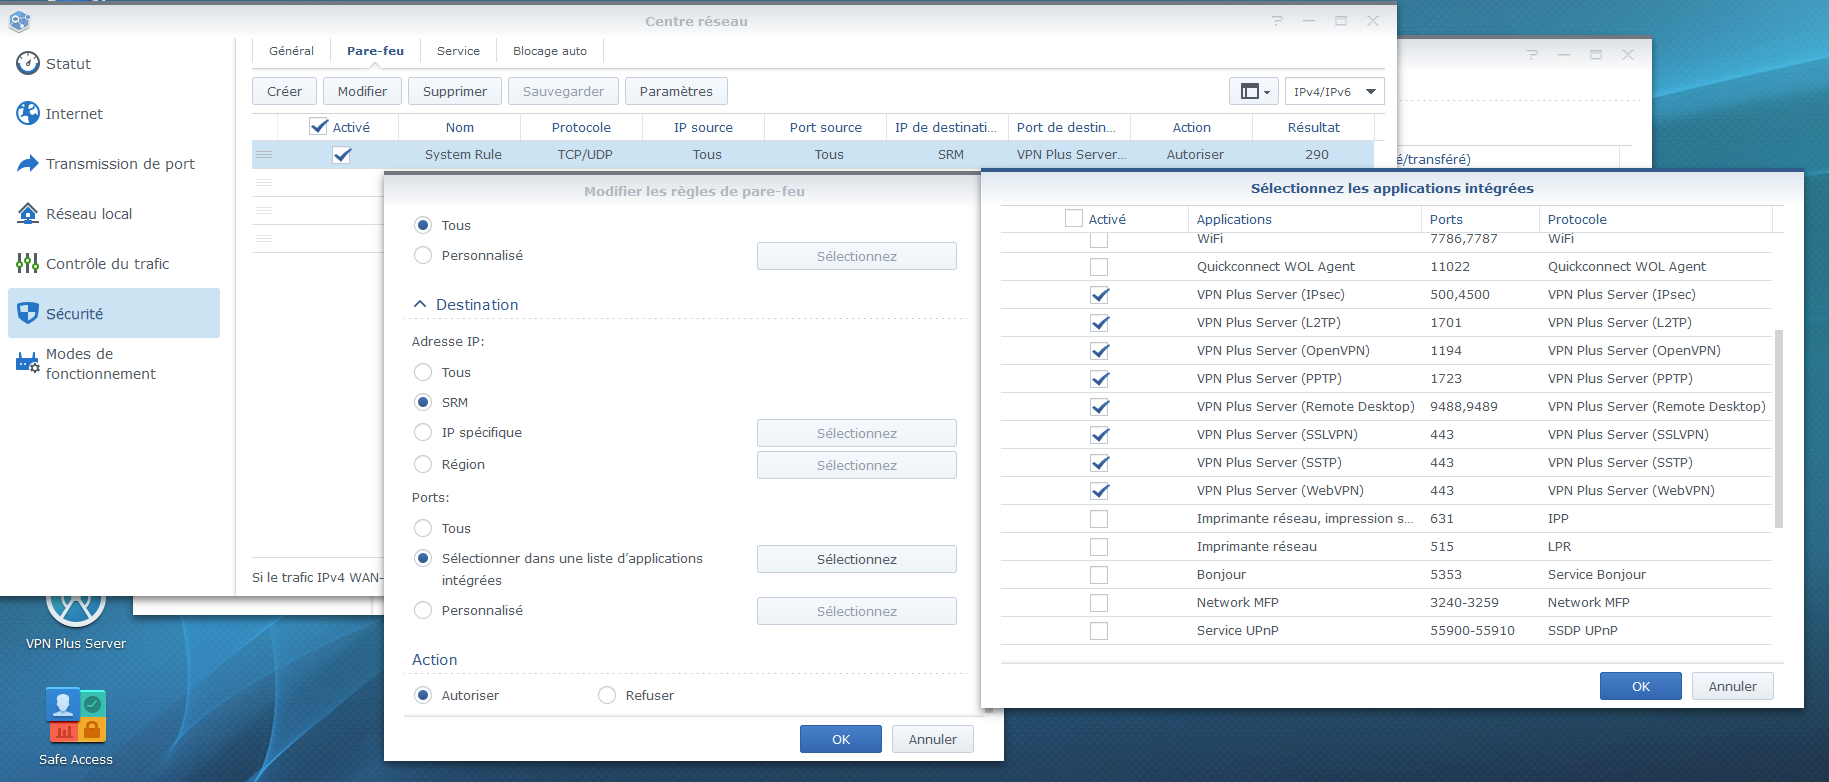
Task: Switch to the Service tab
Action: [458, 51]
